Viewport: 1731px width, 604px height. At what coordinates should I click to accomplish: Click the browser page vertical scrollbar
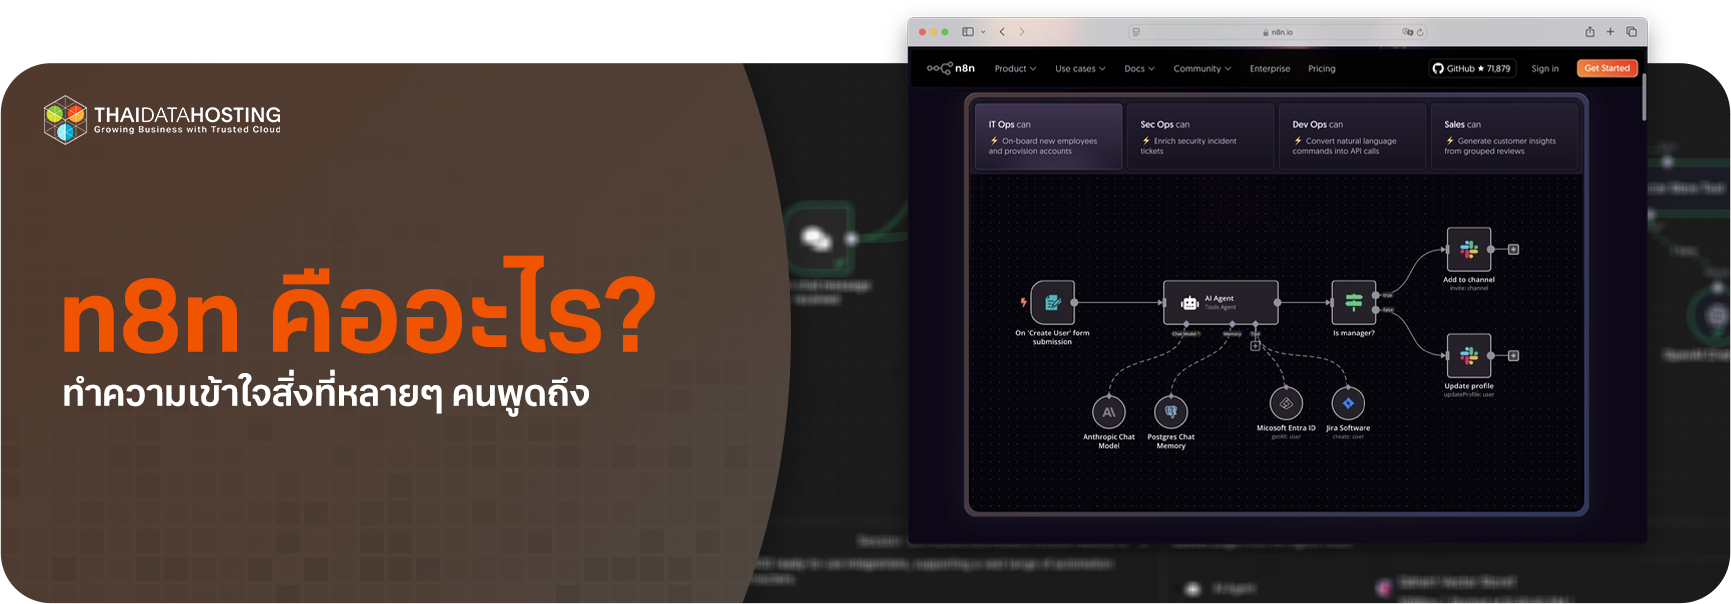click(1643, 97)
